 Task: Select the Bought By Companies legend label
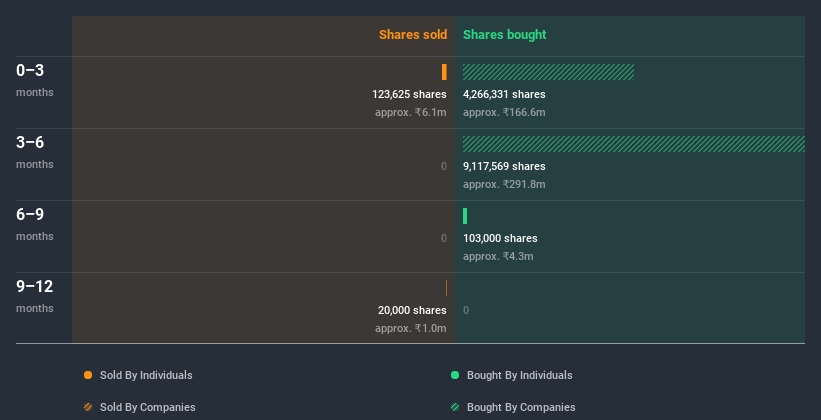[x=521, y=407]
